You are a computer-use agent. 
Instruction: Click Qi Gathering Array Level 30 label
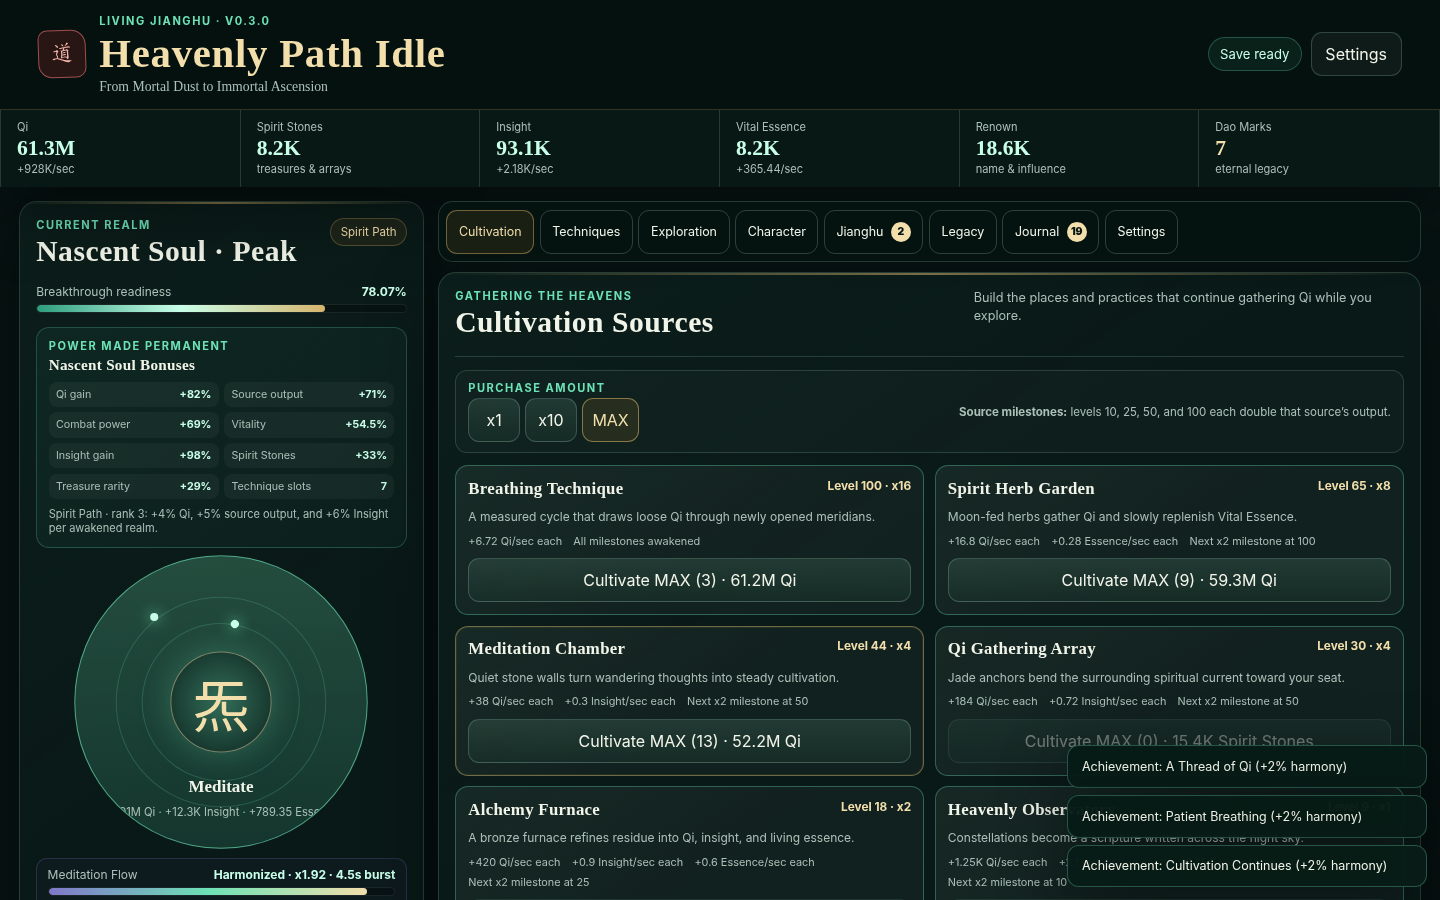1353,646
